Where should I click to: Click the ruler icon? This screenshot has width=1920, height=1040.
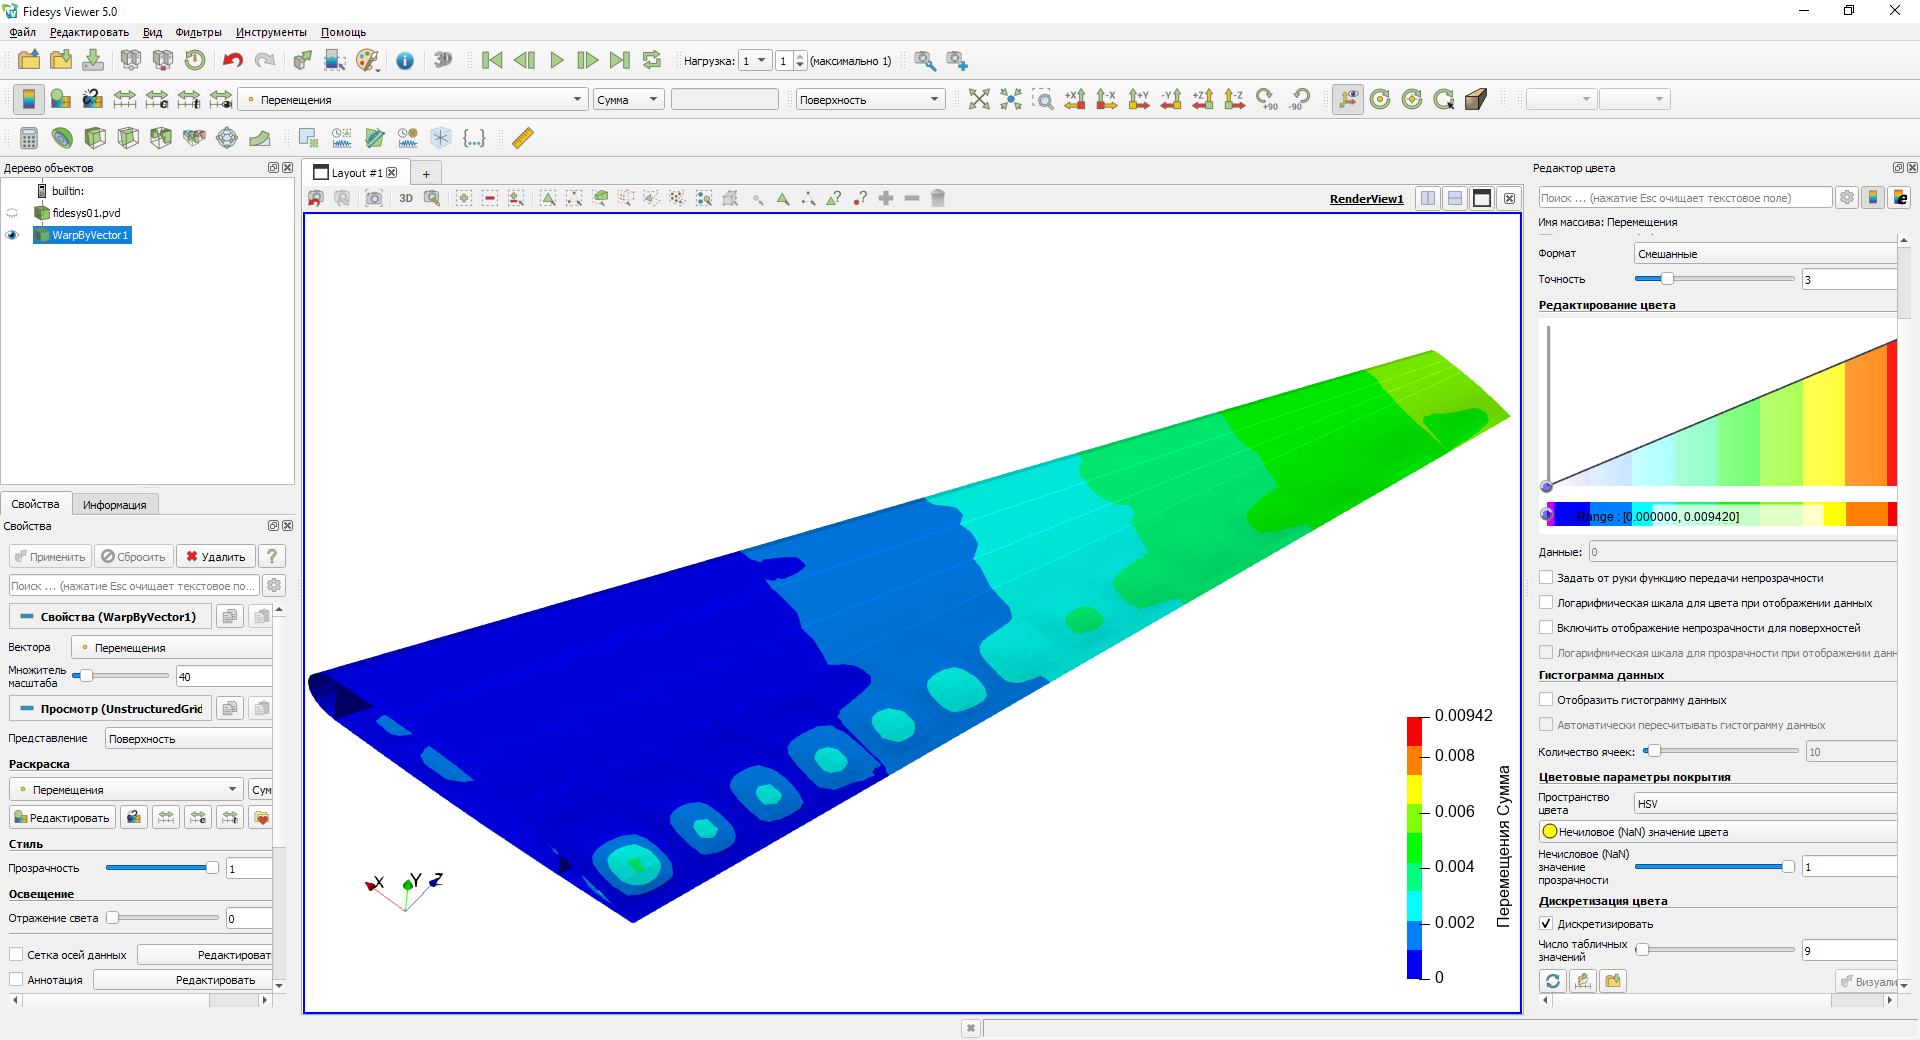pos(523,138)
